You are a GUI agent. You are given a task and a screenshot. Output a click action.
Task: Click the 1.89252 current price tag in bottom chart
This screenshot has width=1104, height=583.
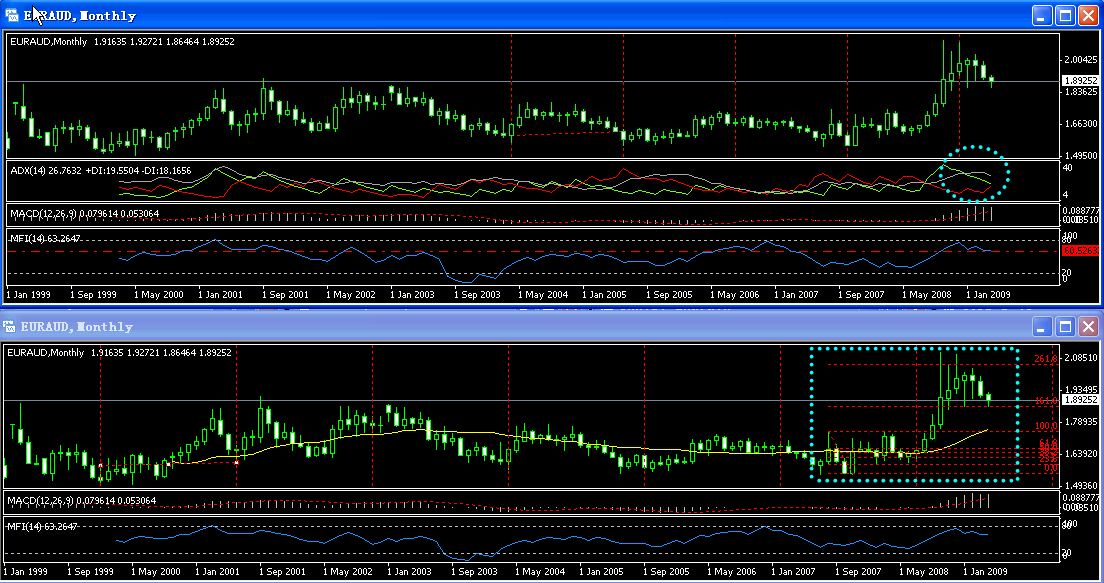[1080, 399]
